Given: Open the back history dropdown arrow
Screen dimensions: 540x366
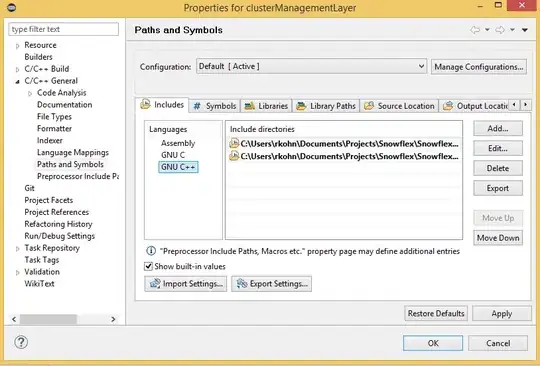Looking at the screenshot, I should [487, 30].
